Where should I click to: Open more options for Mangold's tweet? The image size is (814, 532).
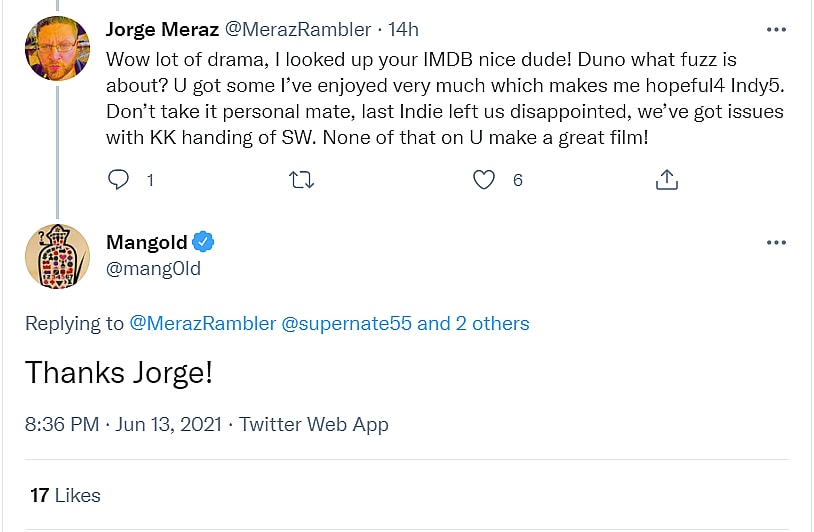[x=775, y=243]
